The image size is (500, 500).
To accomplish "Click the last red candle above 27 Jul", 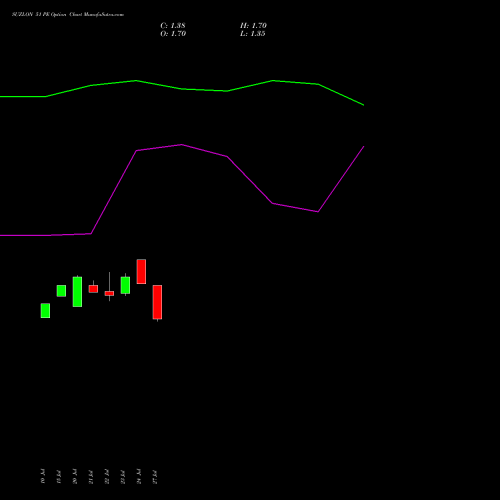I will click(157, 302).
